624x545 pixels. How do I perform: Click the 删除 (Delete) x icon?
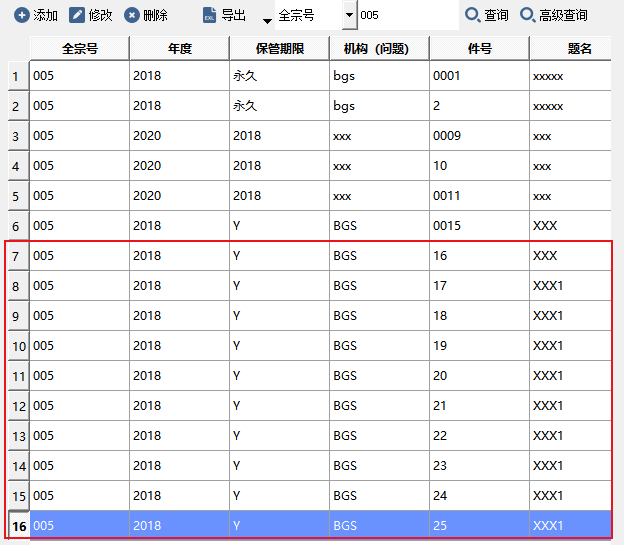(132, 16)
